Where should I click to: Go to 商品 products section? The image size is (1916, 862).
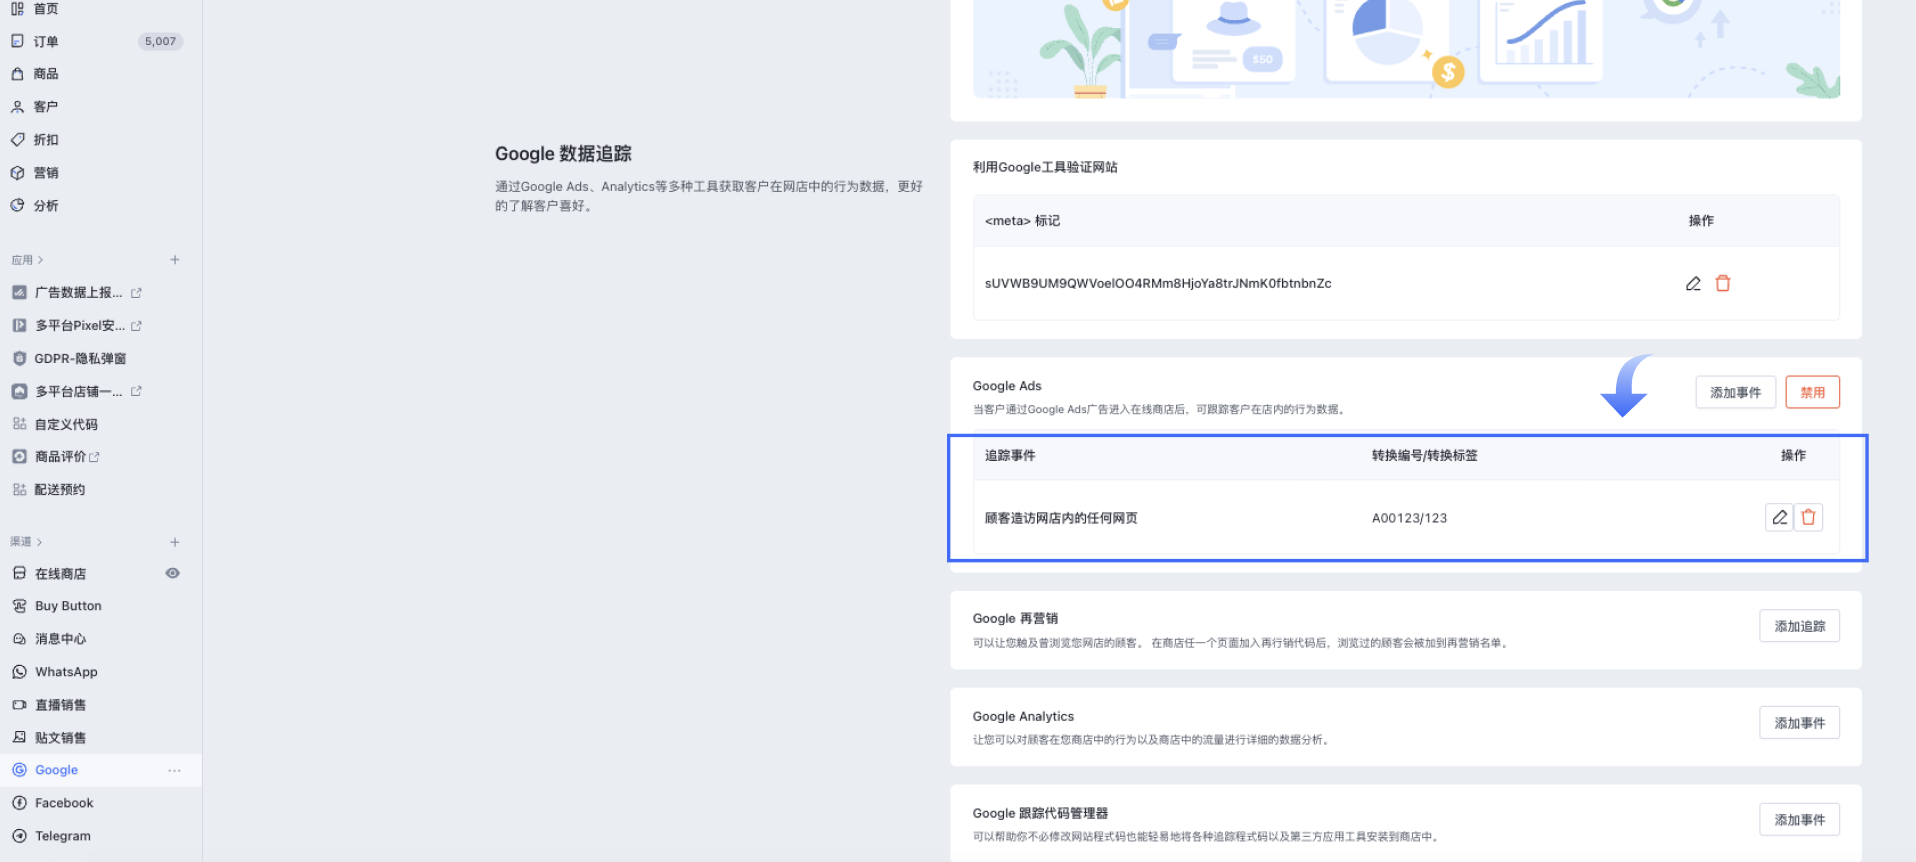point(46,74)
